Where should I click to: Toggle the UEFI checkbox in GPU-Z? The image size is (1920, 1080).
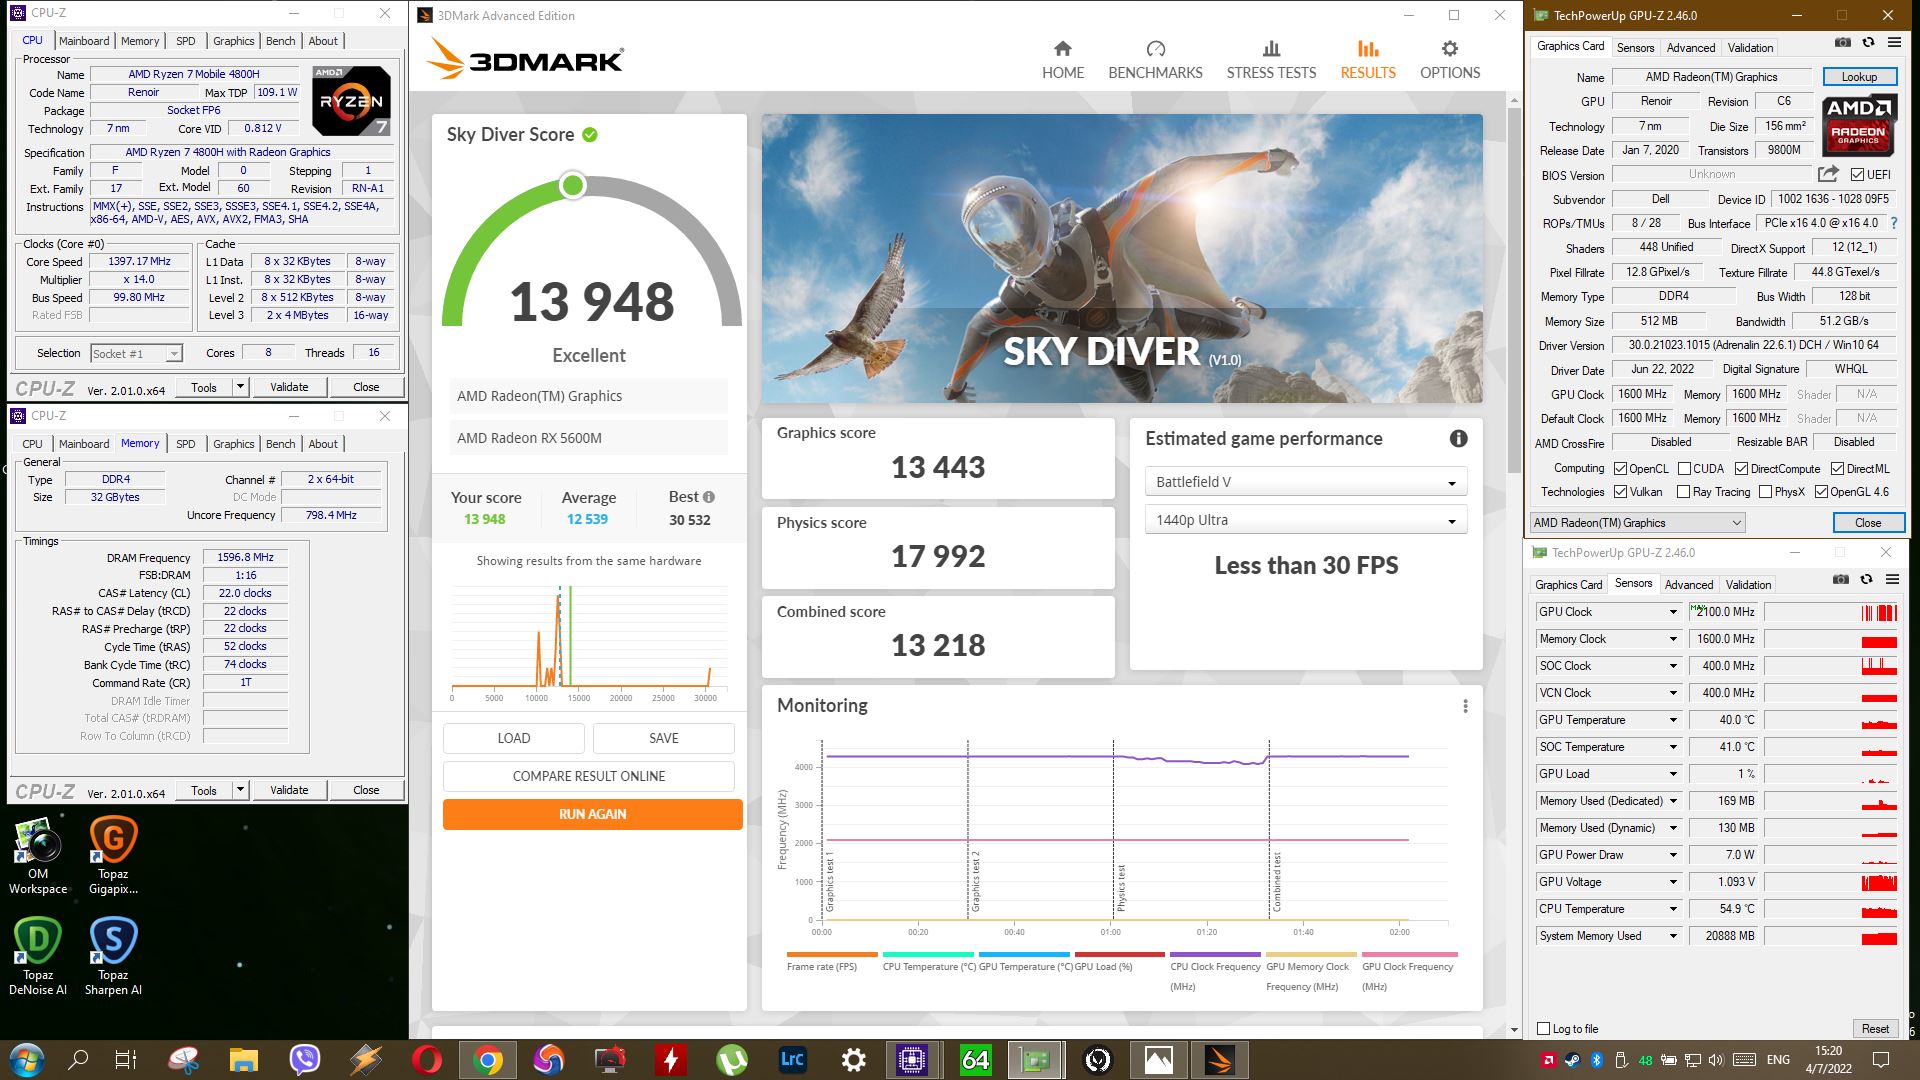1857,174
